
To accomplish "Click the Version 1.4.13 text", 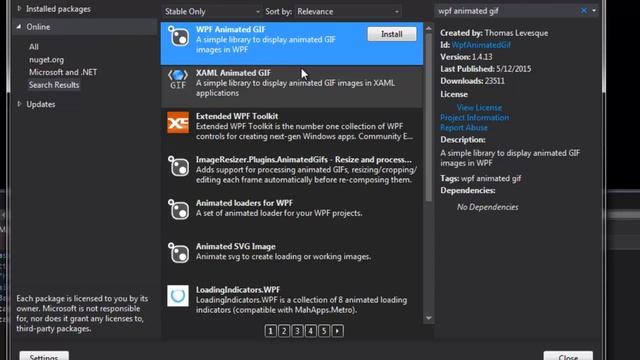I will click(x=466, y=57).
